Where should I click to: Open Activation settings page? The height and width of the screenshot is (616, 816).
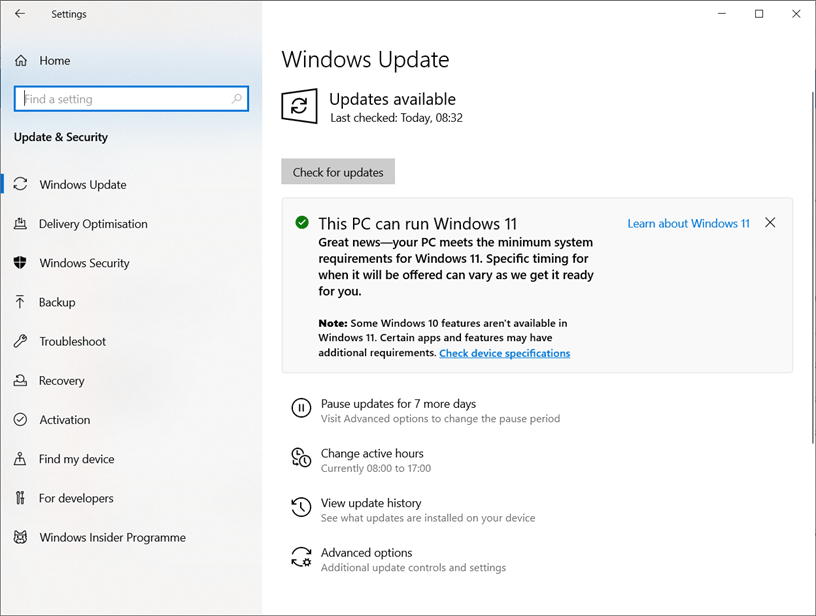click(65, 420)
